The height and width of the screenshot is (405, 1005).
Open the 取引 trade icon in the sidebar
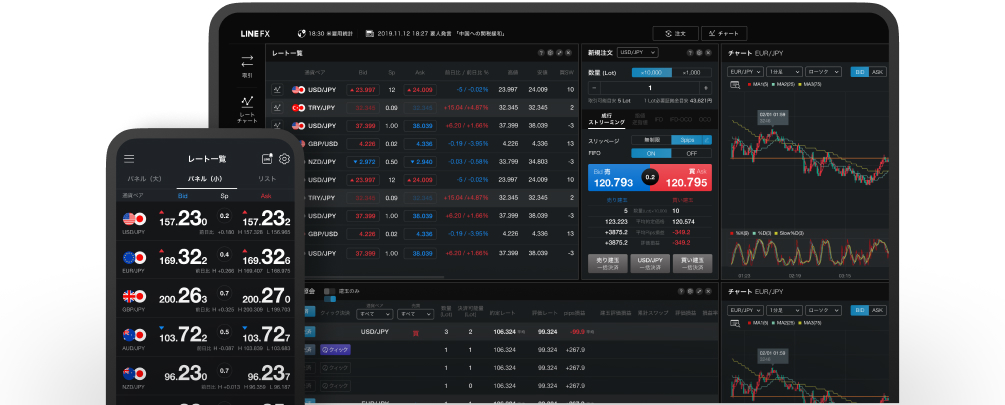point(247,67)
